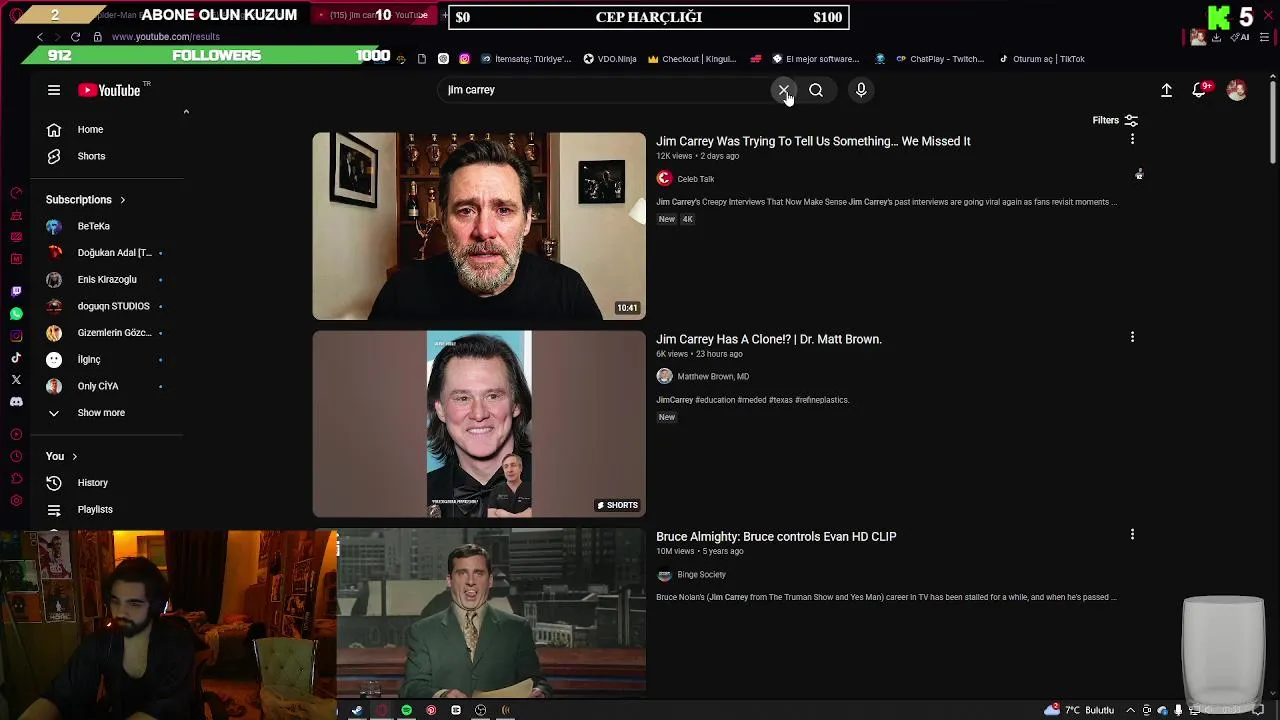Viewport: 1280px width, 720px height.
Task: Run the search with magnifier button
Action: (816, 90)
